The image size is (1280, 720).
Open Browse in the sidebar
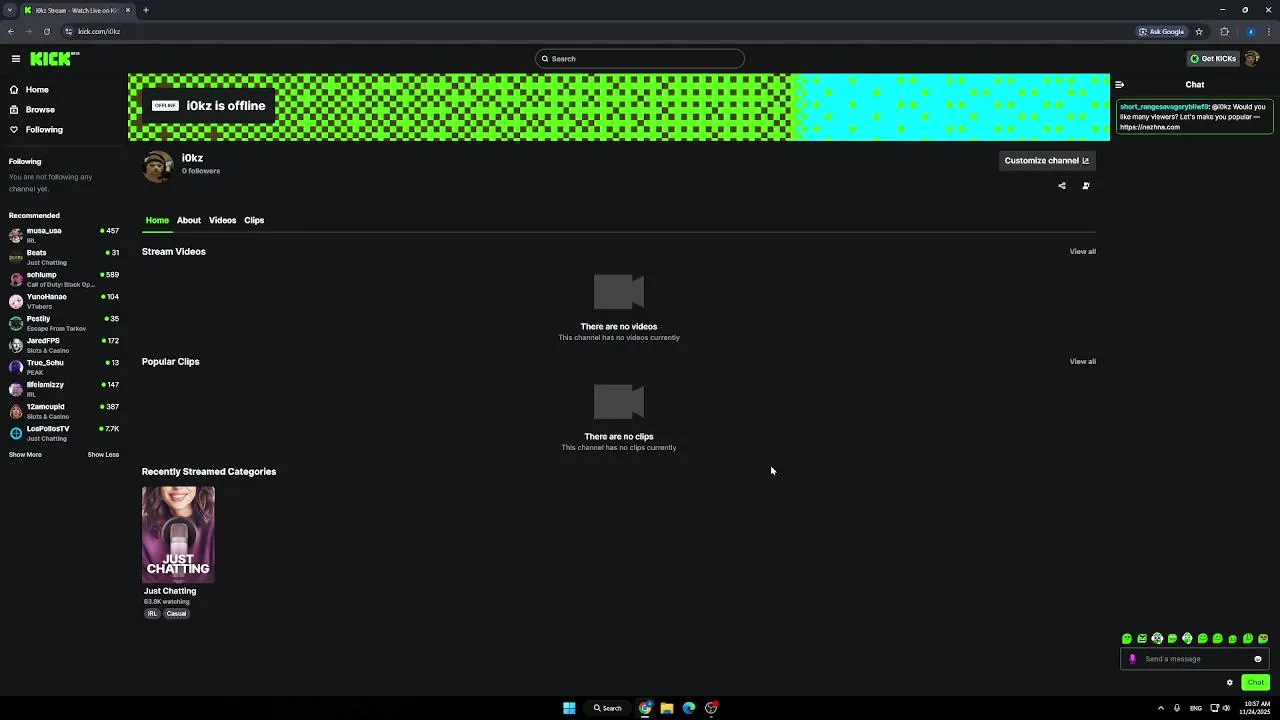pyautogui.click(x=40, y=110)
